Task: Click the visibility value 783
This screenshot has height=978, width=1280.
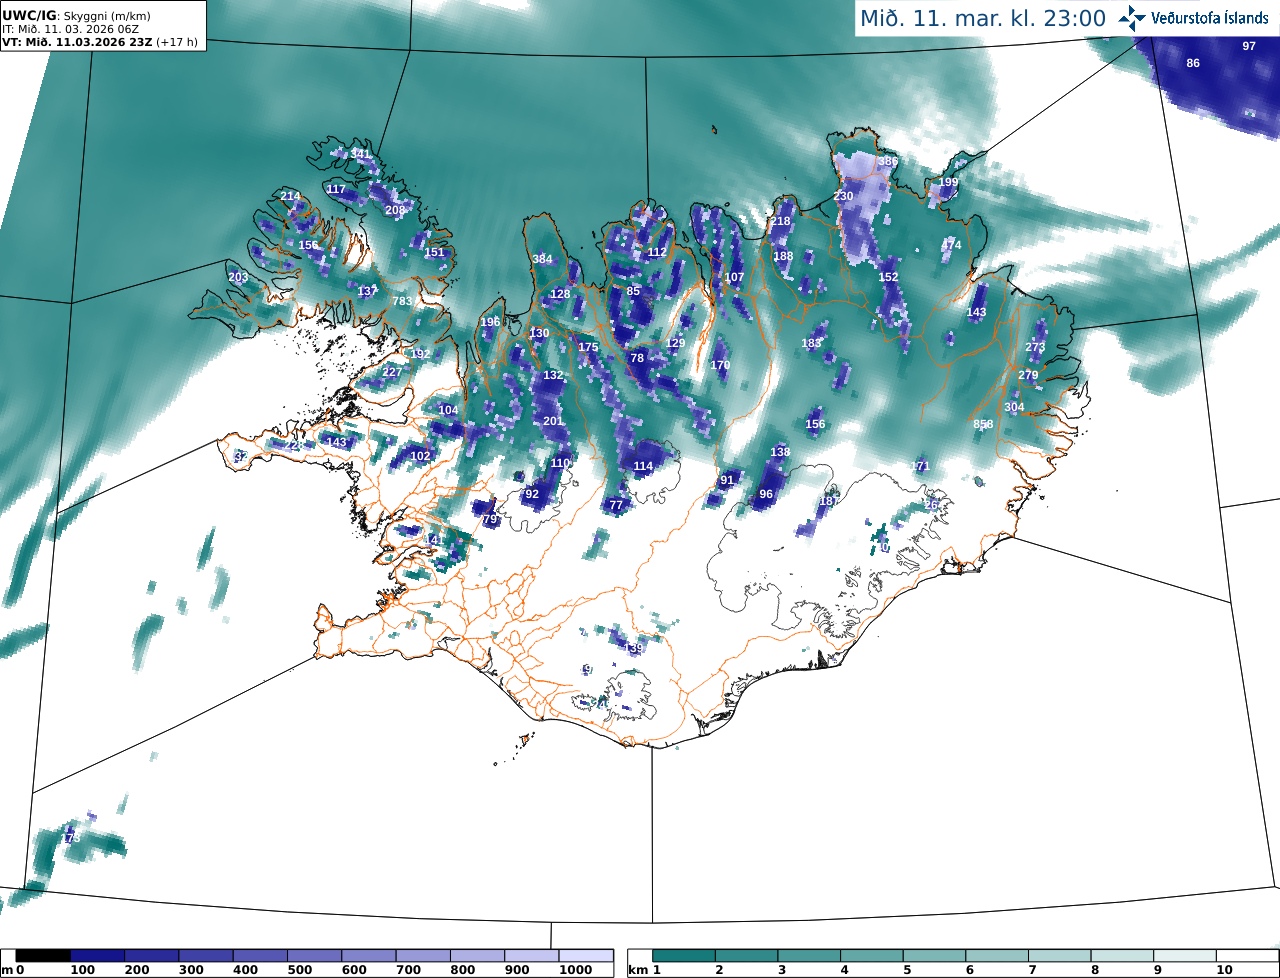Action: [402, 301]
